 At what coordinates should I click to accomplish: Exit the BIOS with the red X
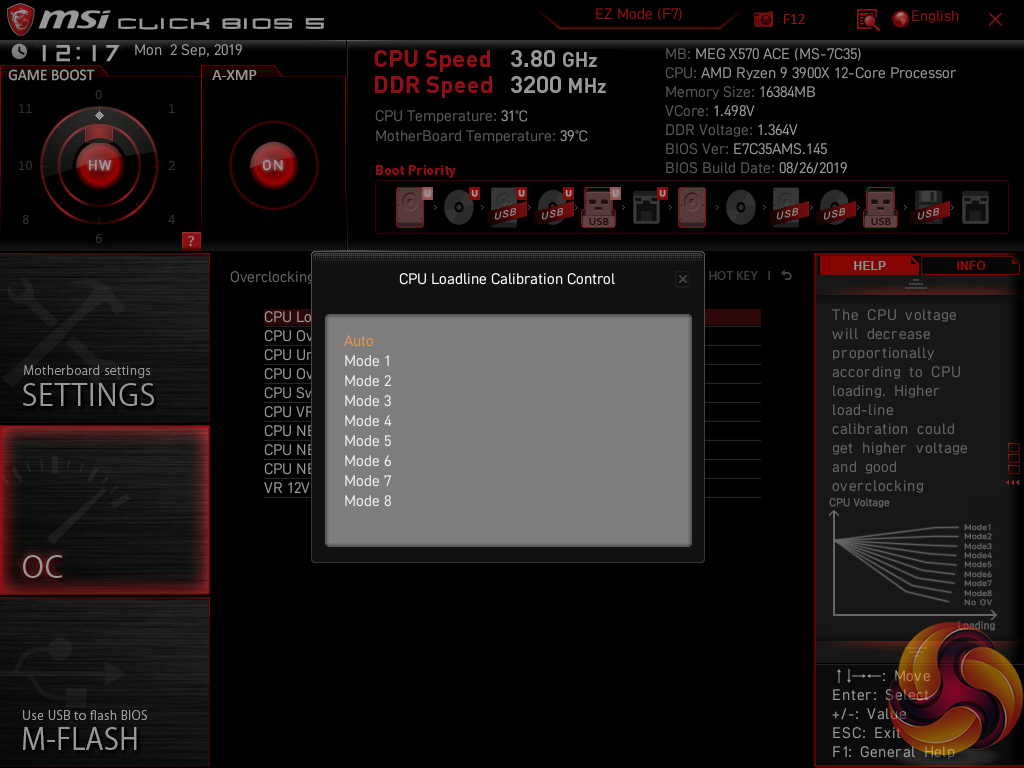[x=995, y=20]
